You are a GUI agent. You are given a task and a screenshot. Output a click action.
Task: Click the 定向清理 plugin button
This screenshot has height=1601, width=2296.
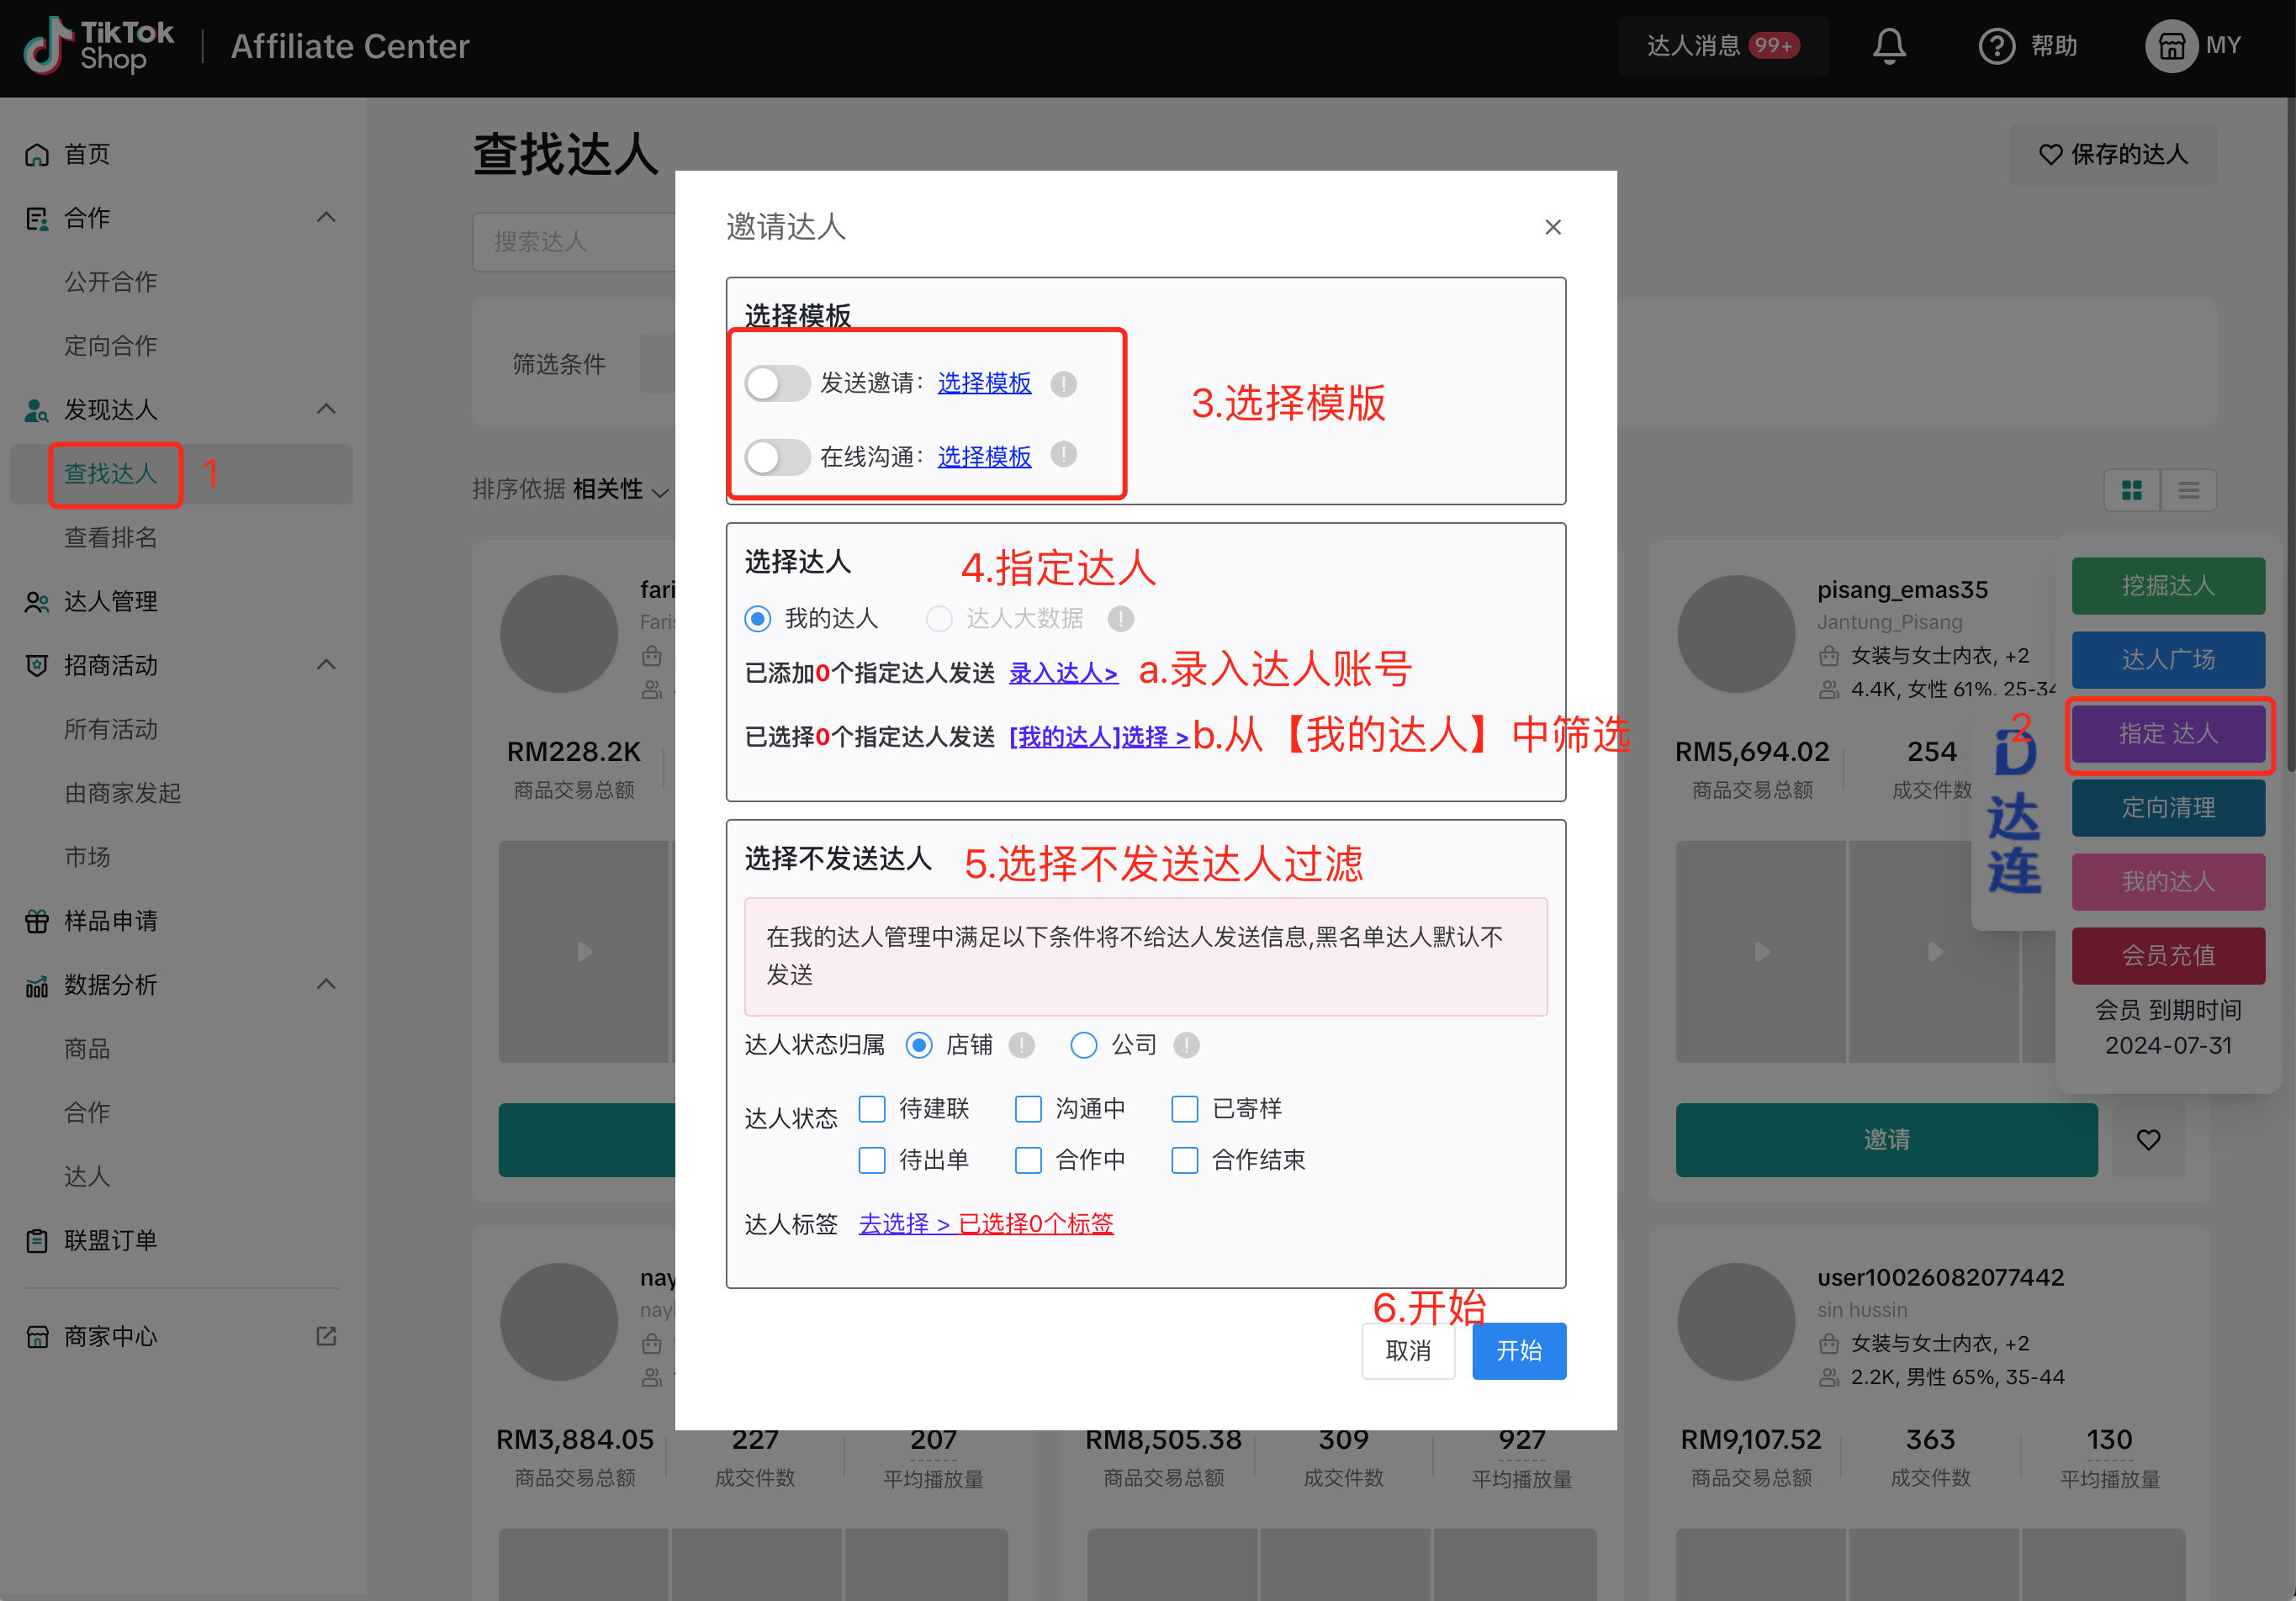click(x=2168, y=807)
